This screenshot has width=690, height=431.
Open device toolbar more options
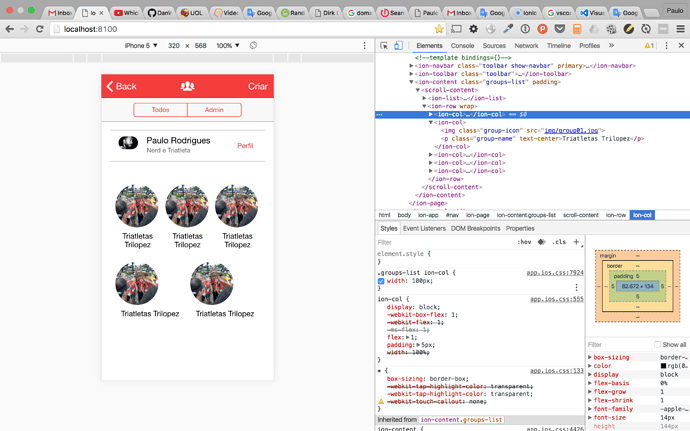[364, 45]
